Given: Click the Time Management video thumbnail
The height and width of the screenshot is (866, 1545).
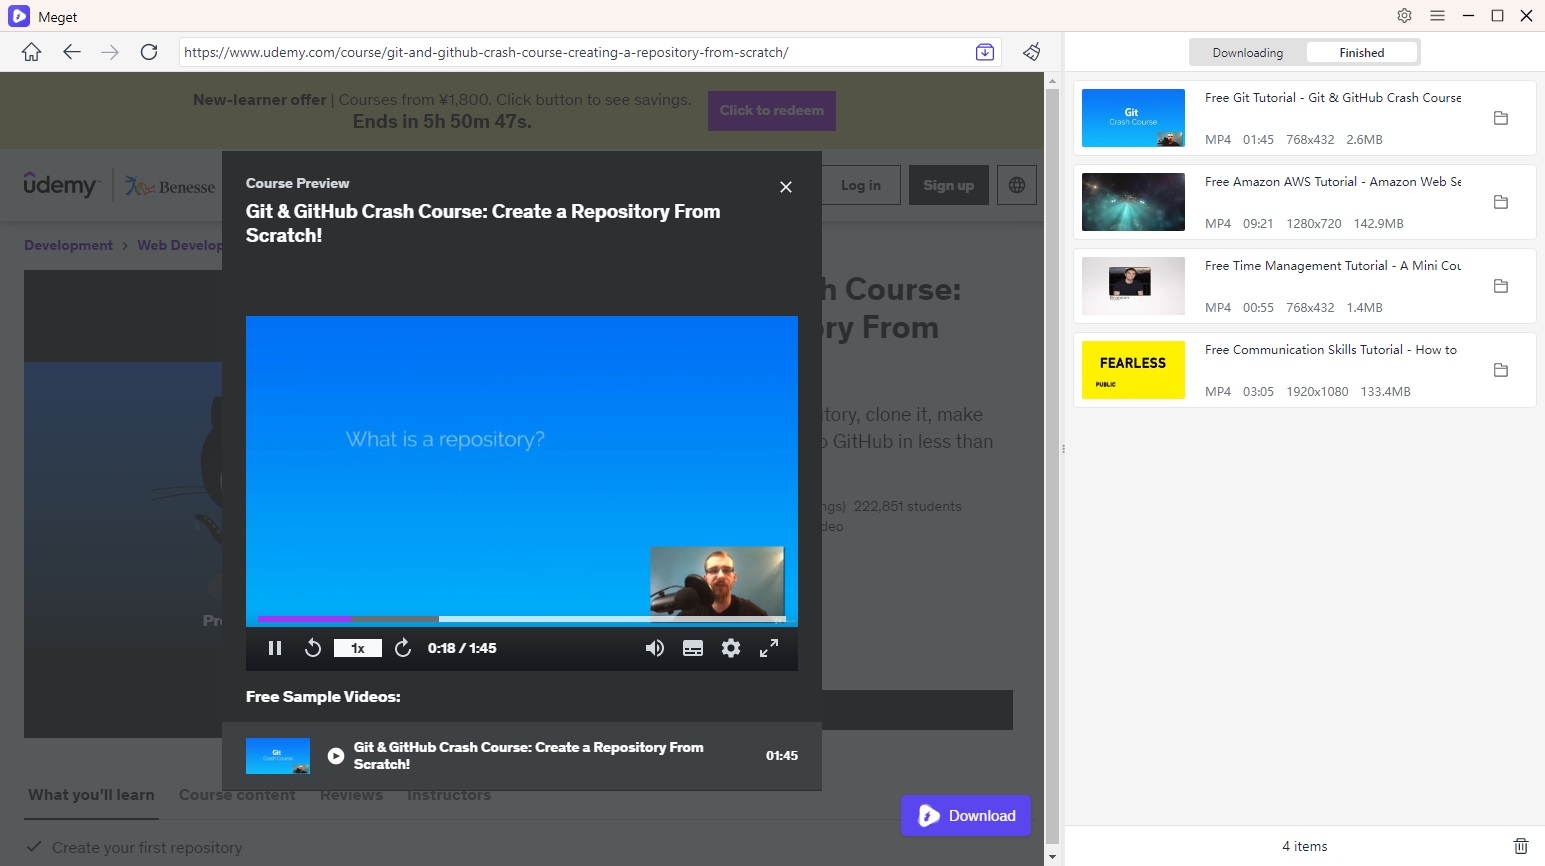Looking at the screenshot, I should point(1133,286).
